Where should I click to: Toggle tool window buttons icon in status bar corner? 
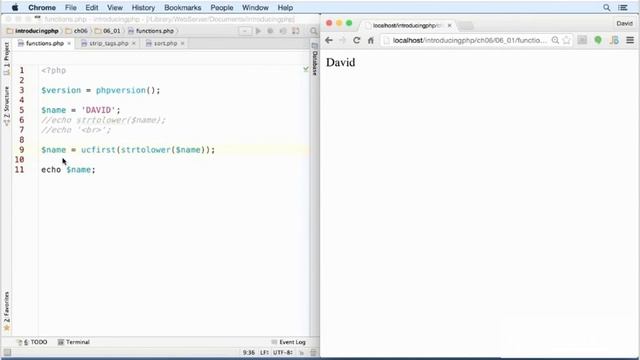7,352
